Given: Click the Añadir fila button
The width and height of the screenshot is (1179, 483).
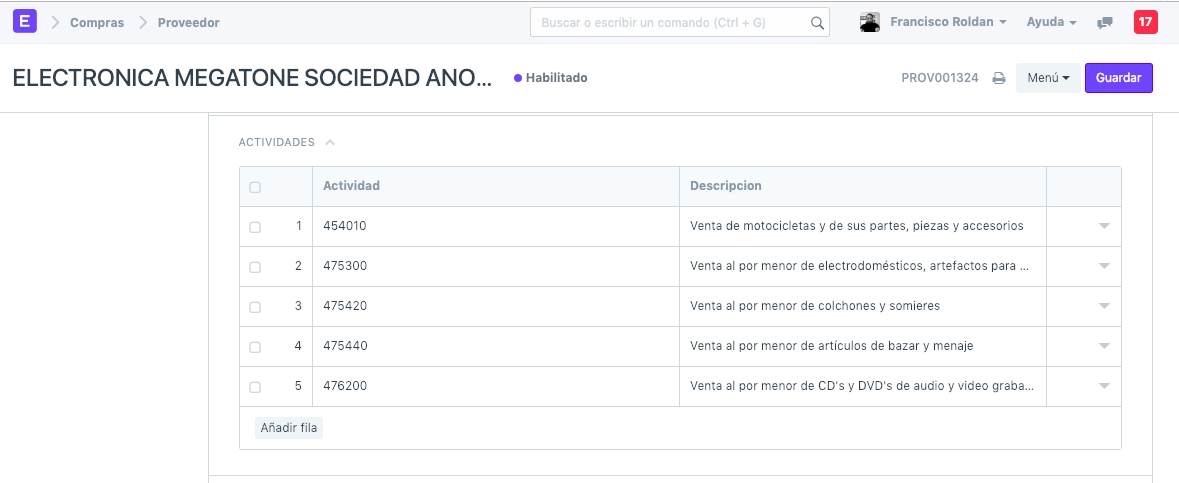Looking at the screenshot, I should pos(289,428).
